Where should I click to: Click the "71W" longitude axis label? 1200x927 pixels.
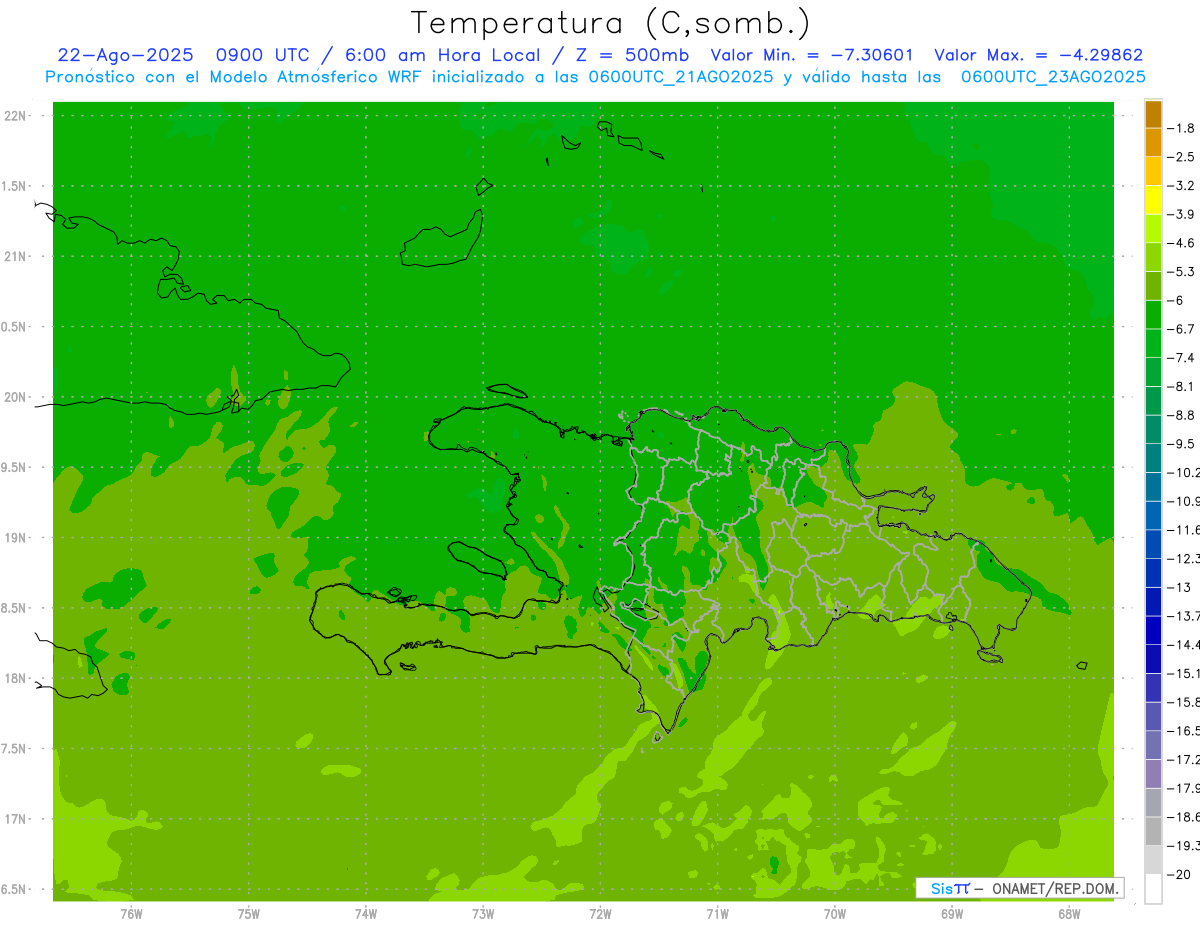click(x=717, y=914)
